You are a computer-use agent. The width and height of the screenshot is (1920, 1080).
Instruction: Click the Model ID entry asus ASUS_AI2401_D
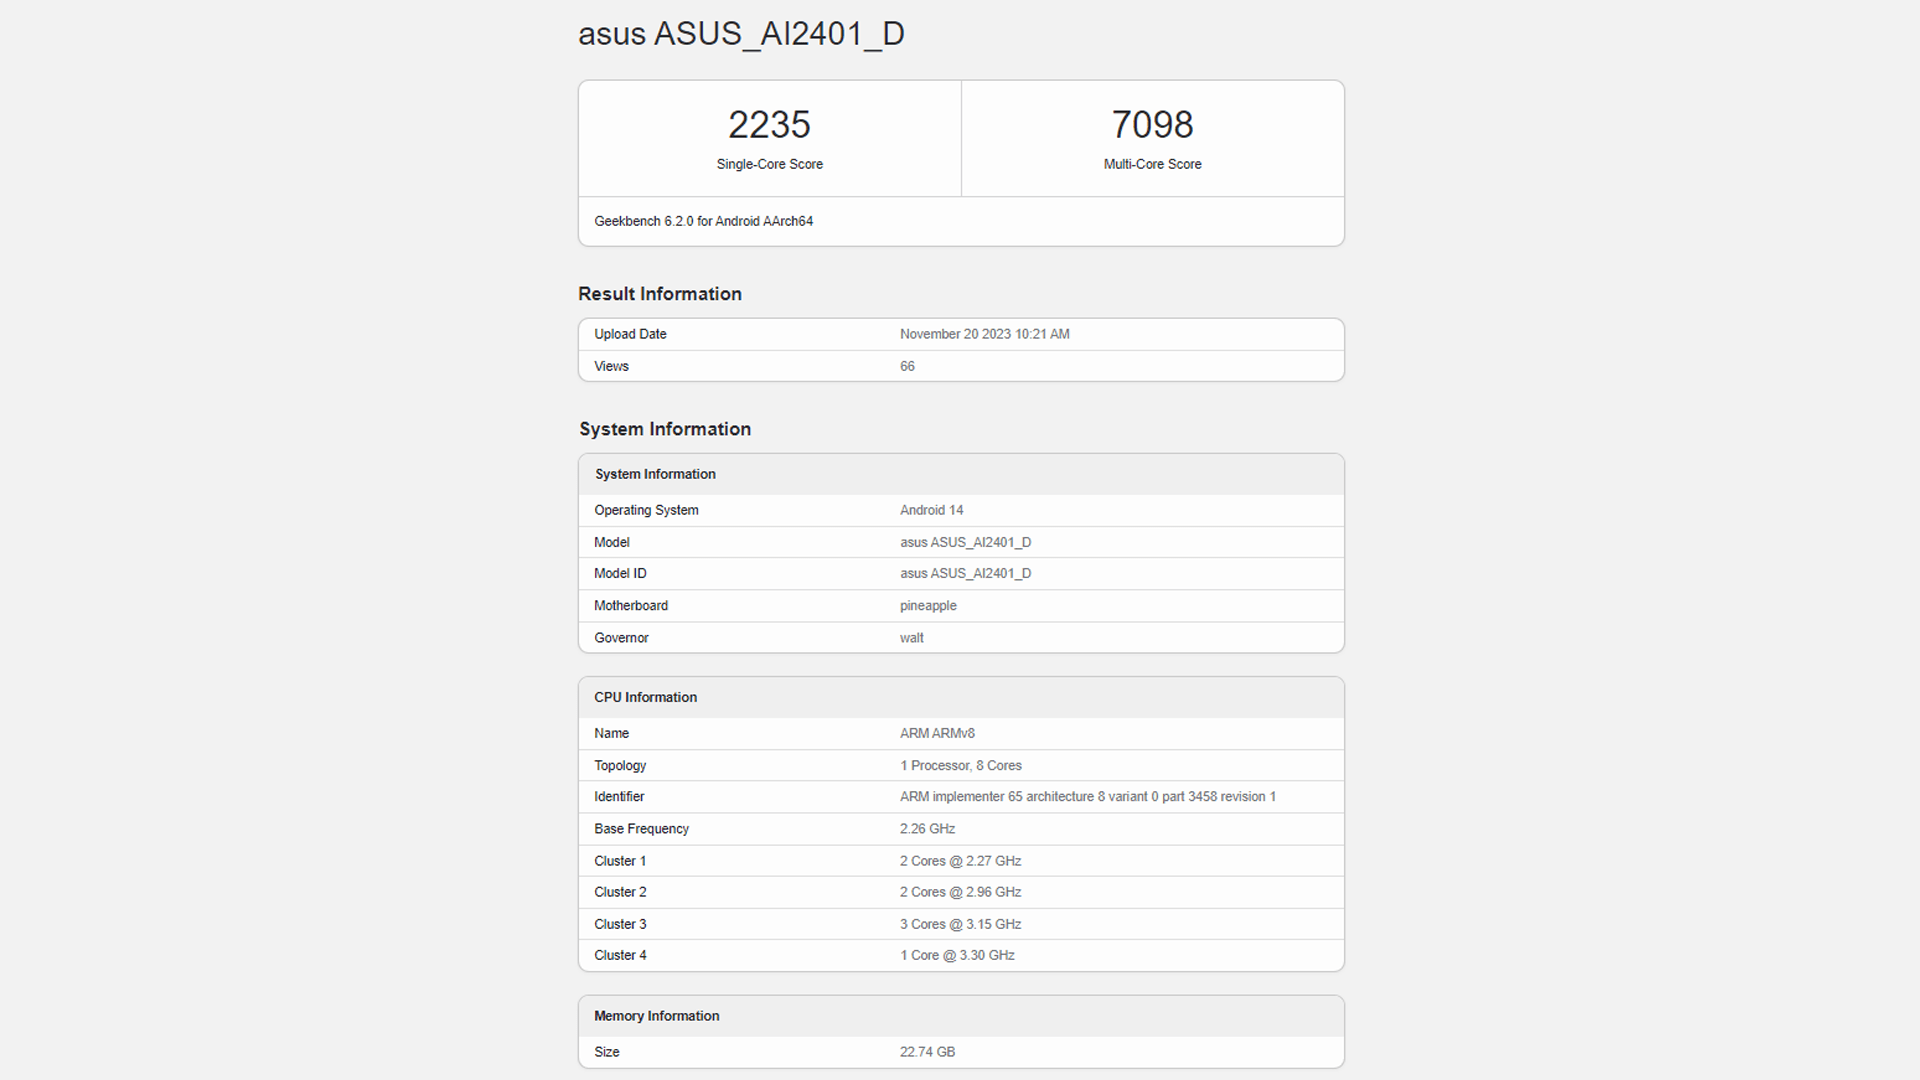click(x=964, y=573)
